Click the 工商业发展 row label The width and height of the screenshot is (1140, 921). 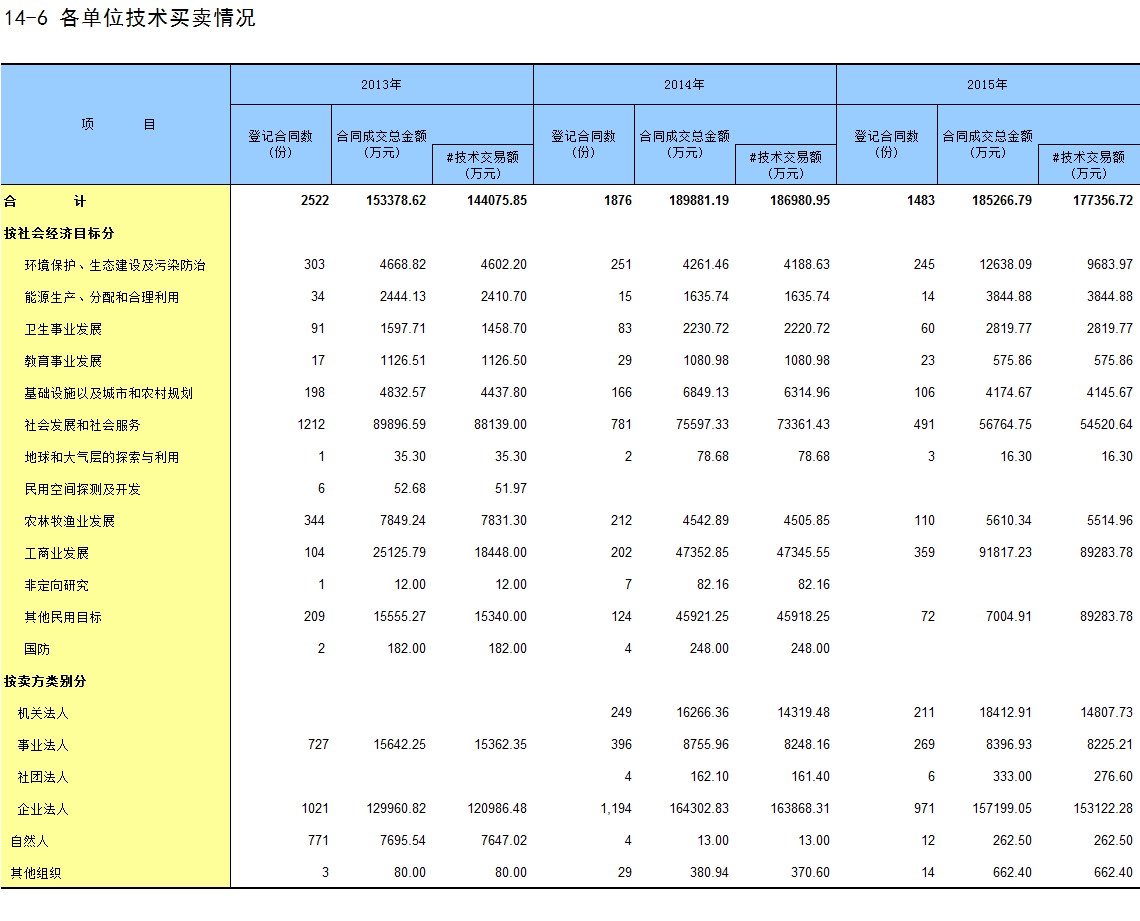[x=57, y=553]
